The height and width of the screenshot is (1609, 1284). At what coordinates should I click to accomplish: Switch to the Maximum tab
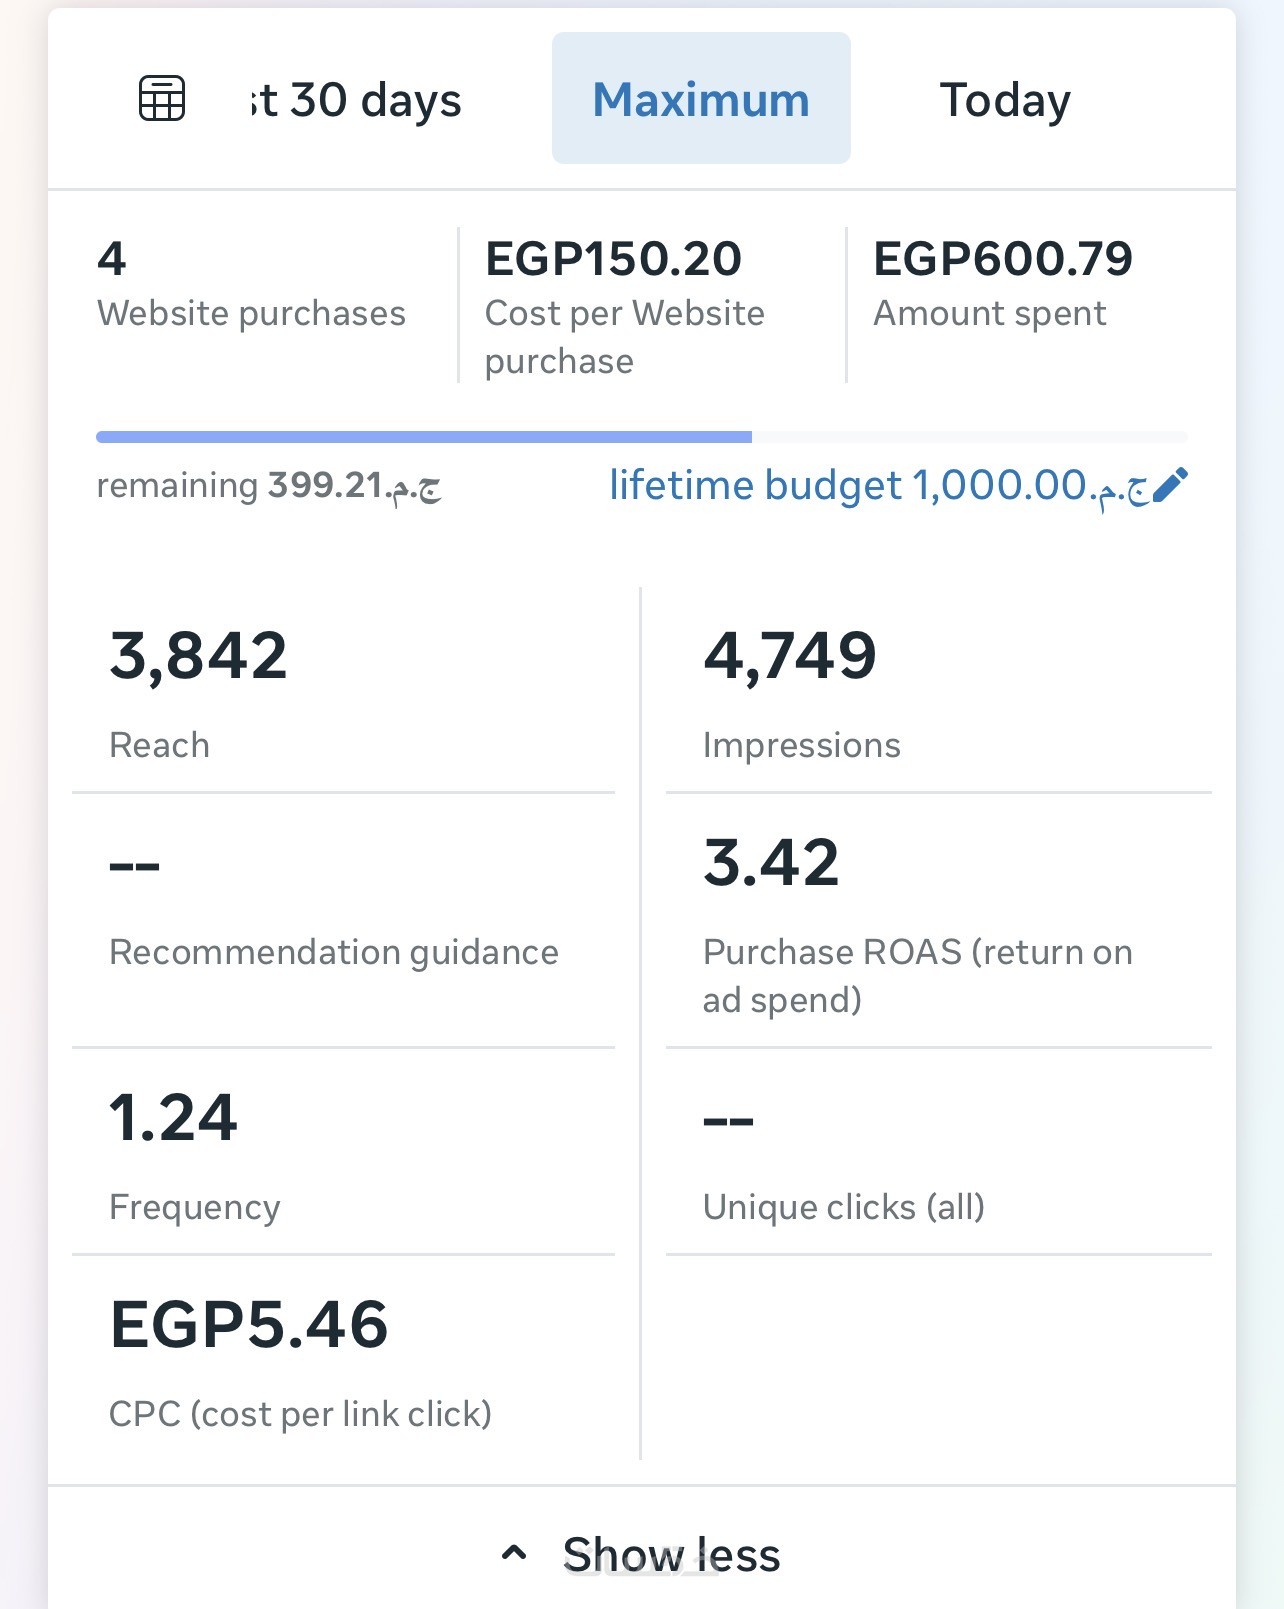(701, 99)
